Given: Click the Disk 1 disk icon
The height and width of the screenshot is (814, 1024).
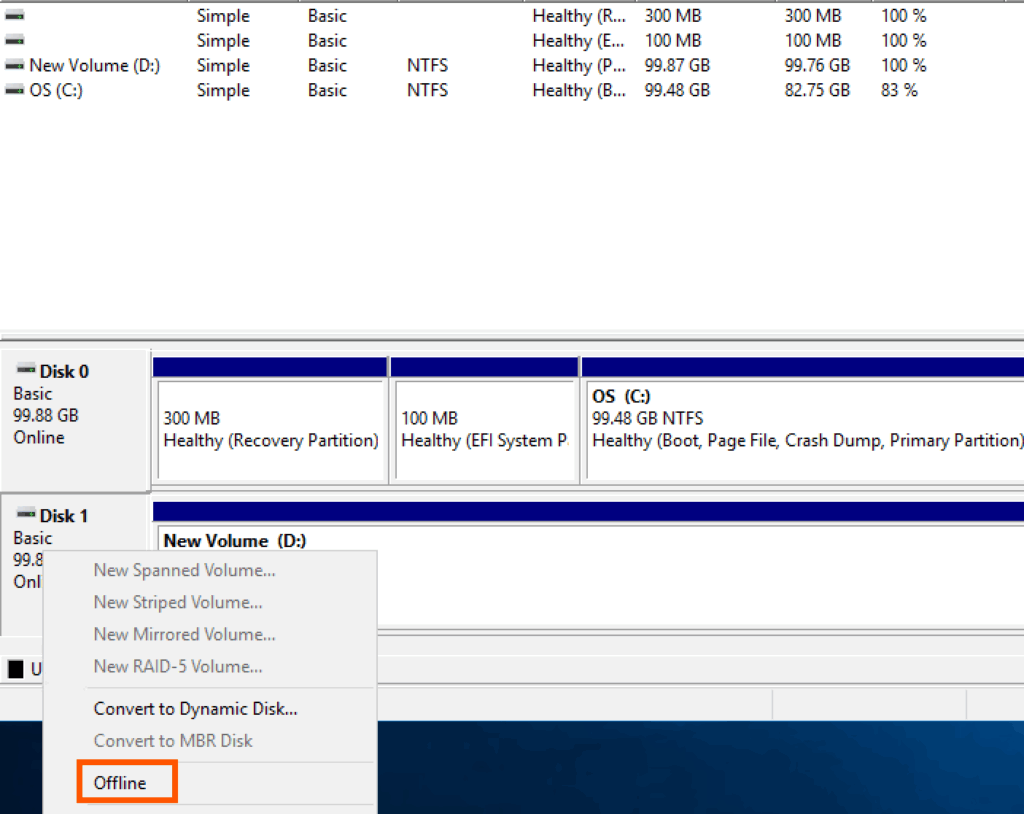Looking at the screenshot, I should [26, 514].
